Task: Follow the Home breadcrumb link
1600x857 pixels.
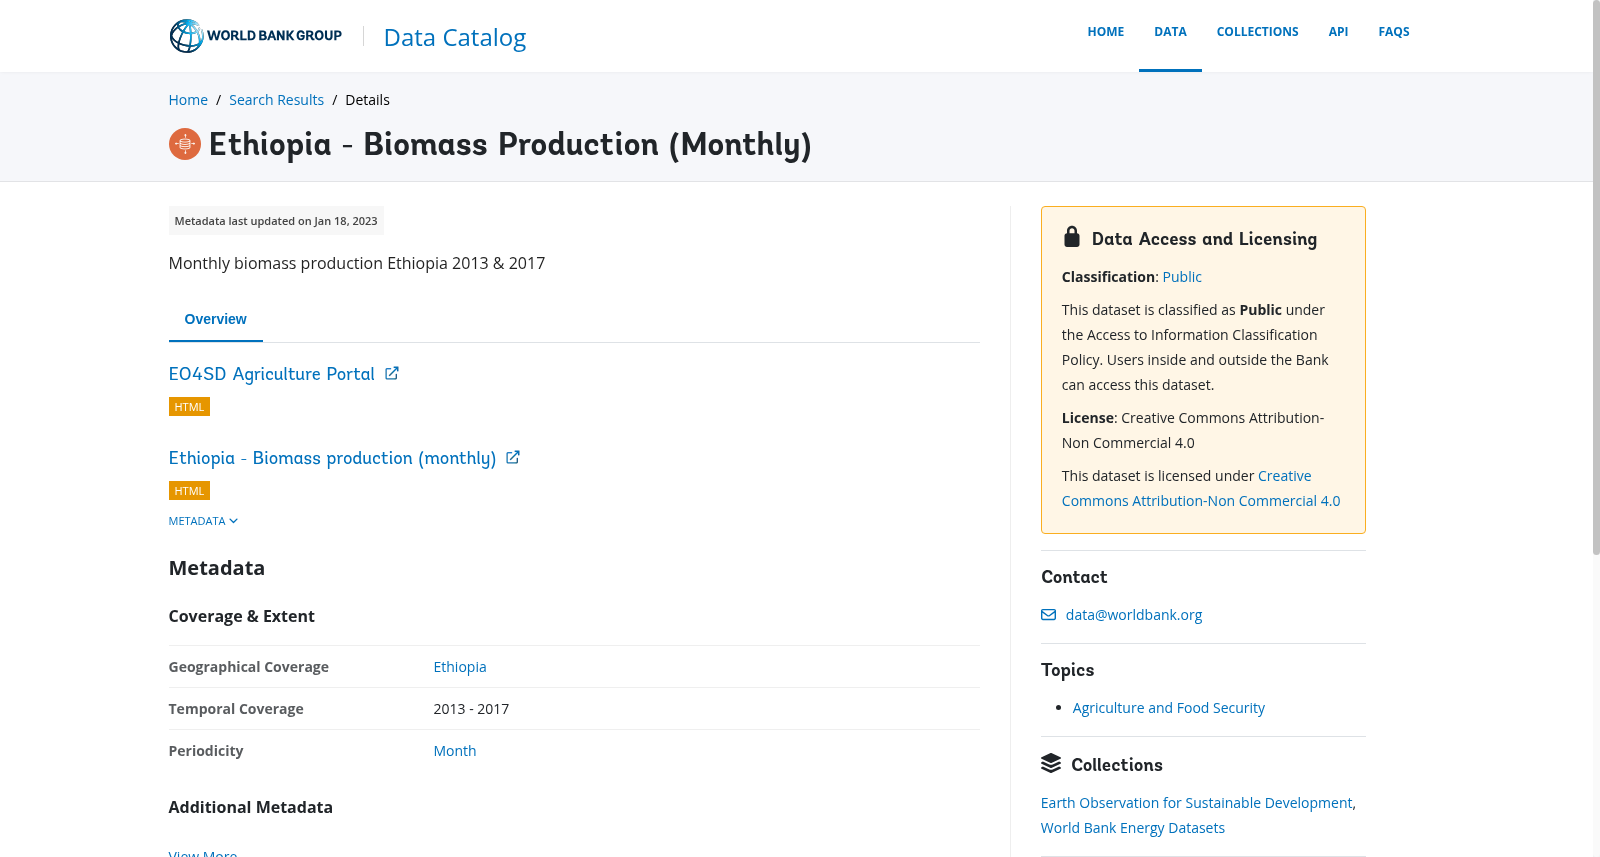Action: tap(188, 100)
